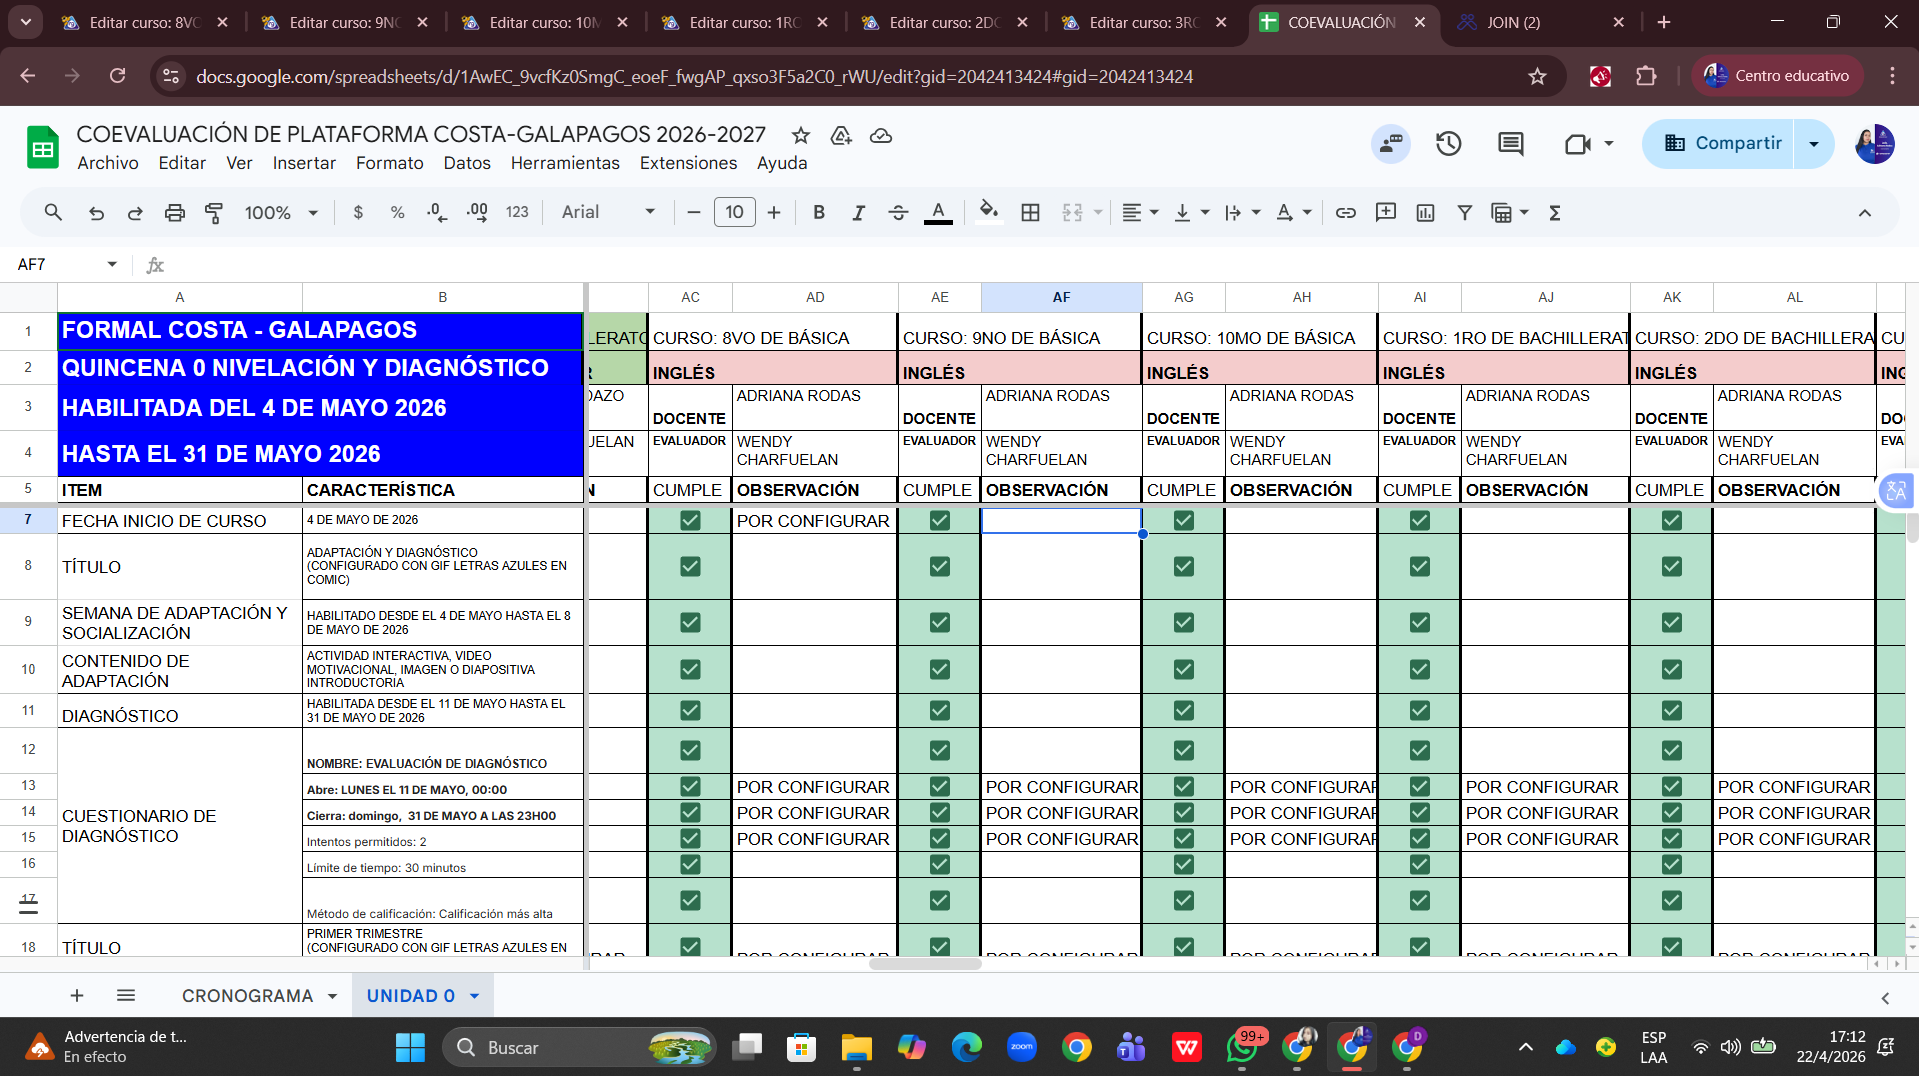
Task: Apply strikethrough formatting
Action: pos(898,212)
